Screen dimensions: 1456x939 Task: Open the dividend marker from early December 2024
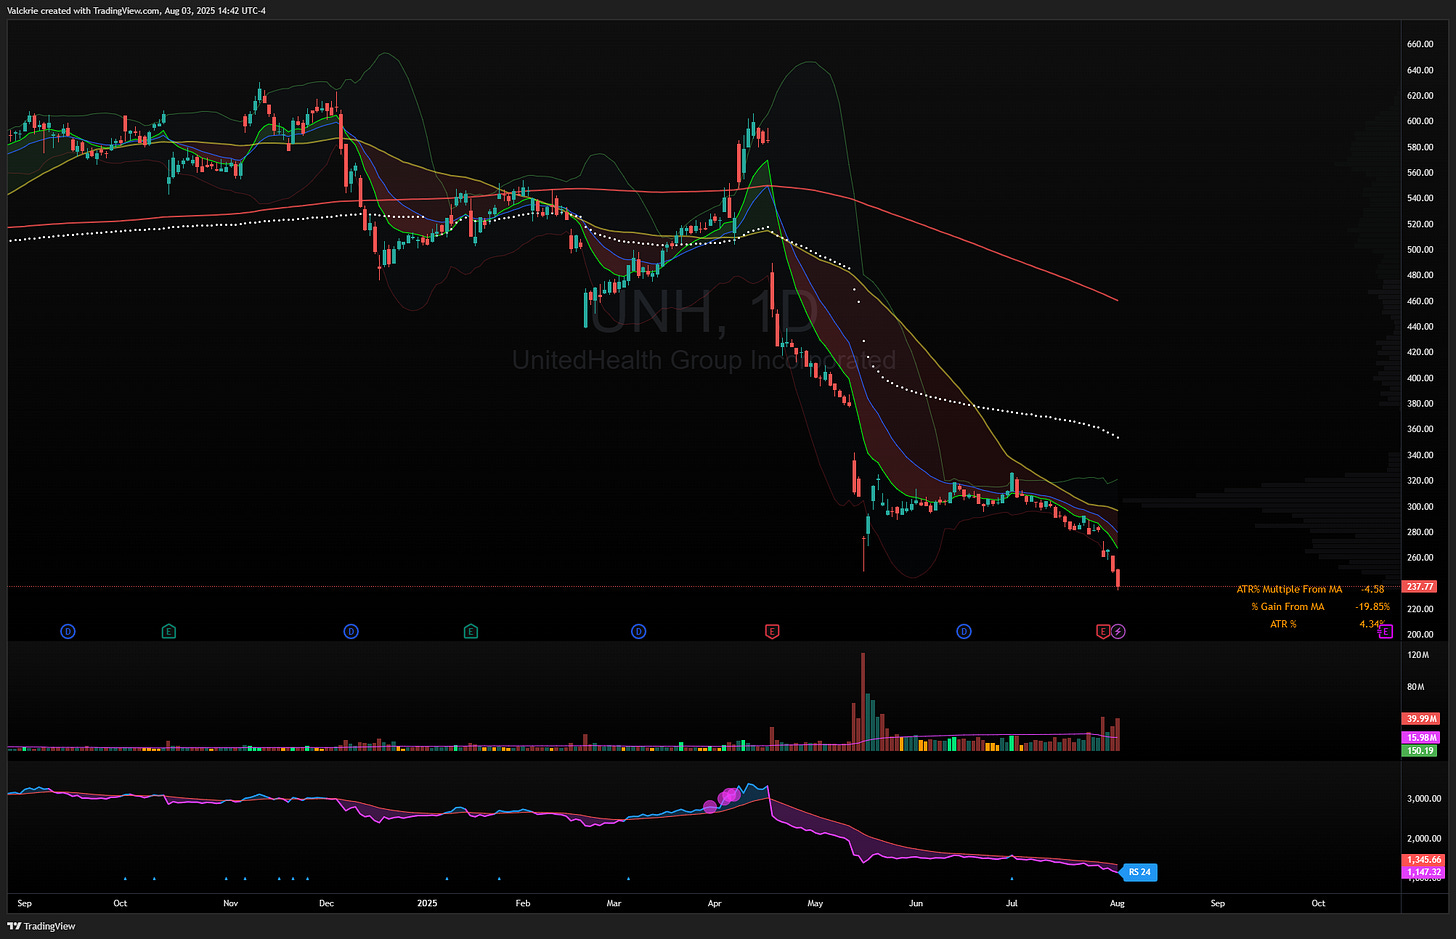point(351,631)
